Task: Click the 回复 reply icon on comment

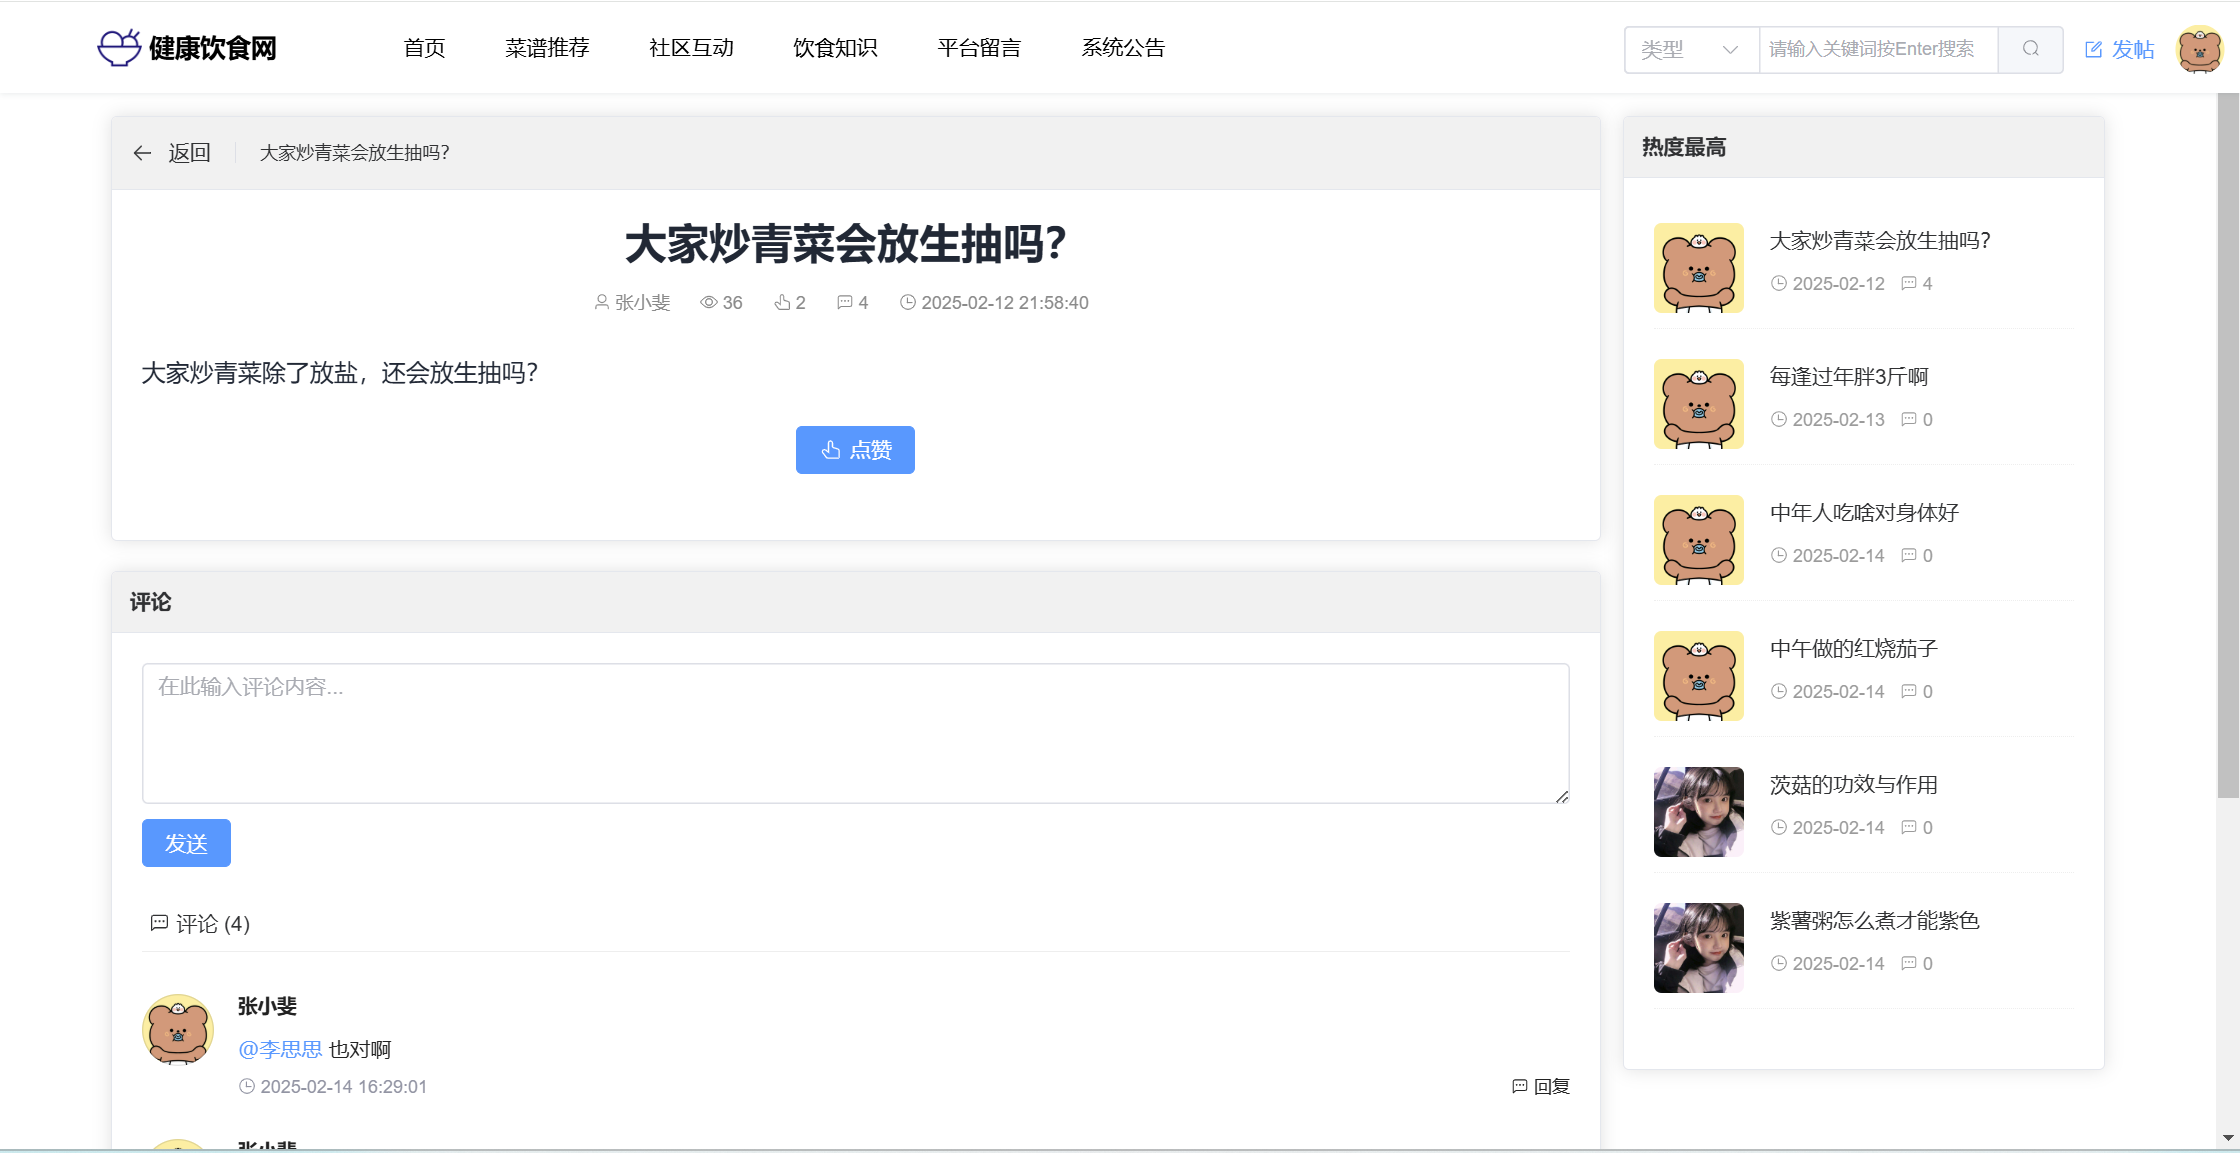Action: [1519, 1086]
